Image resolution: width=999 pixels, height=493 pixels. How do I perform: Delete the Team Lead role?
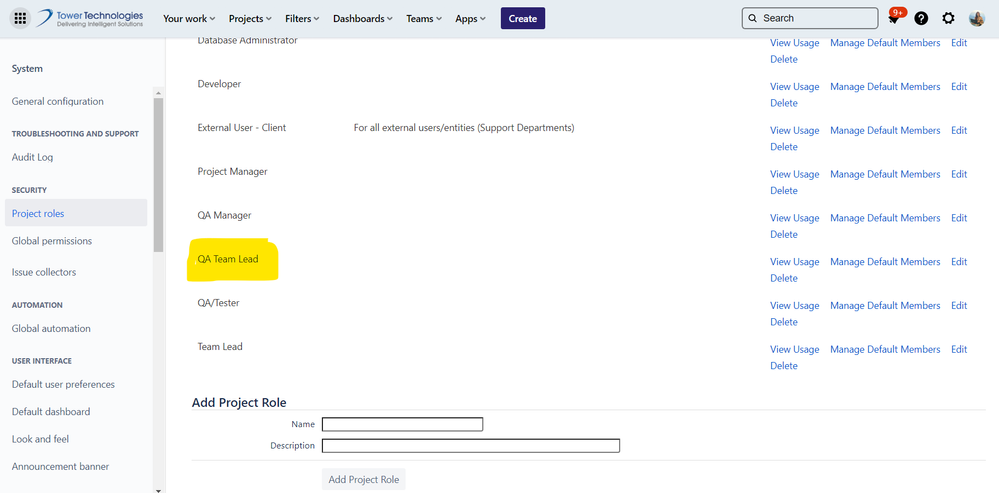click(784, 367)
